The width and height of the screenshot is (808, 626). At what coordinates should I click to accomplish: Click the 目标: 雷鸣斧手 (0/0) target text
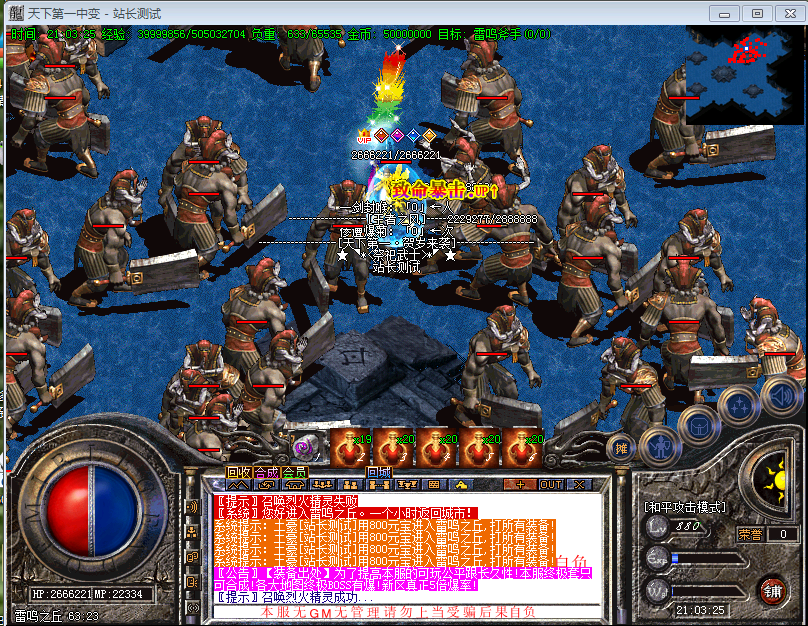click(x=494, y=35)
